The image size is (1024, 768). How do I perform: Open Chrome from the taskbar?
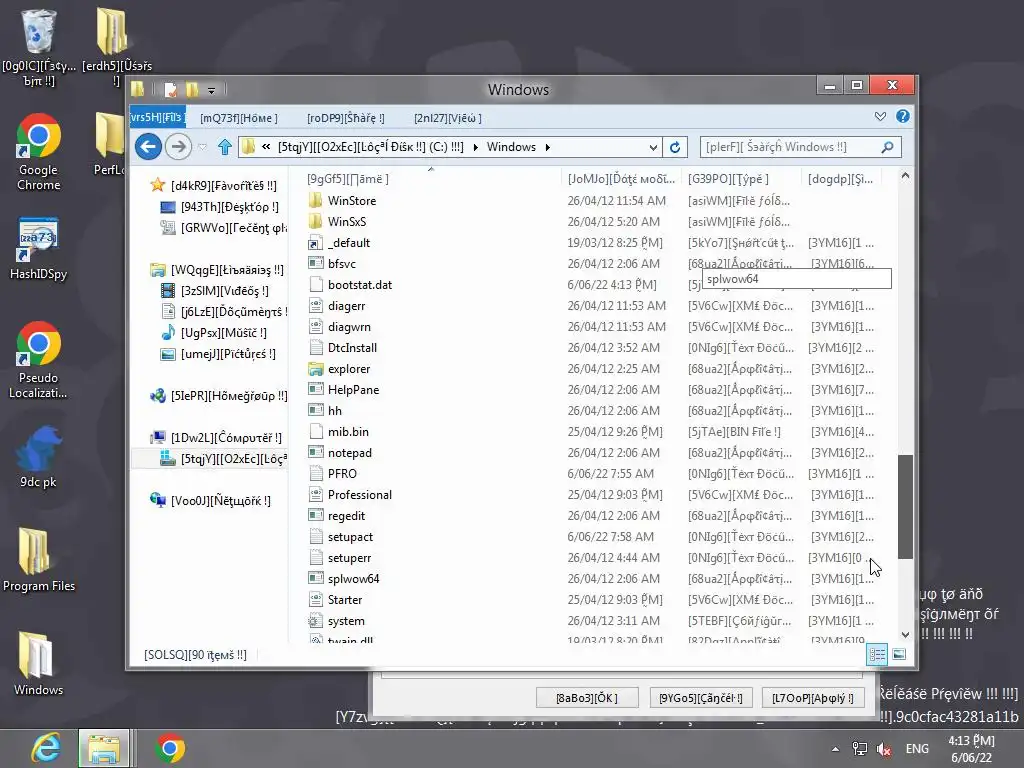tap(170, 748)
